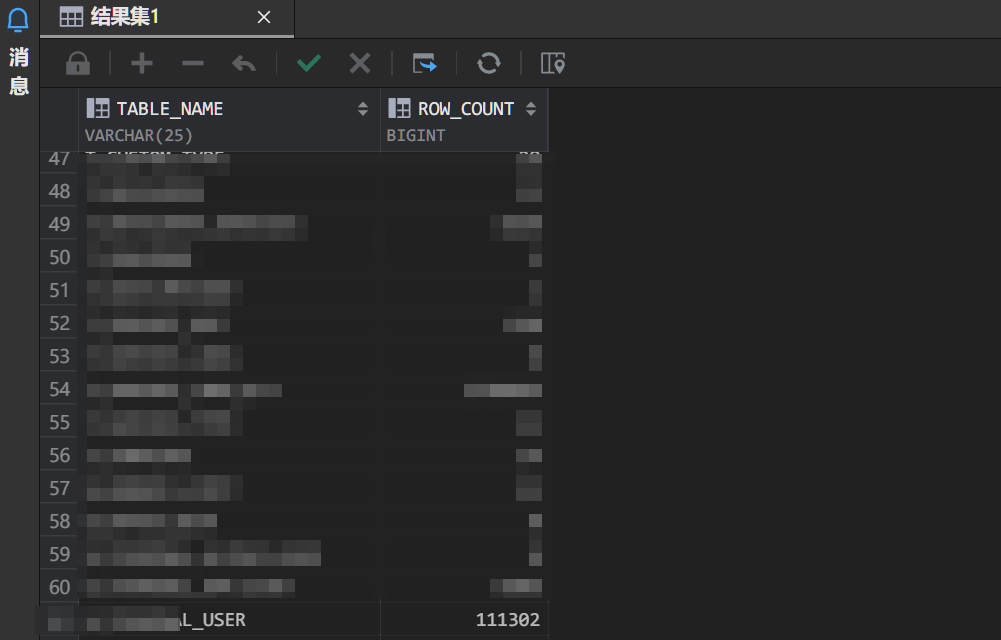Export the result set using the export icon
Viewport: 1001px width, 640px height.
[425, 64]
